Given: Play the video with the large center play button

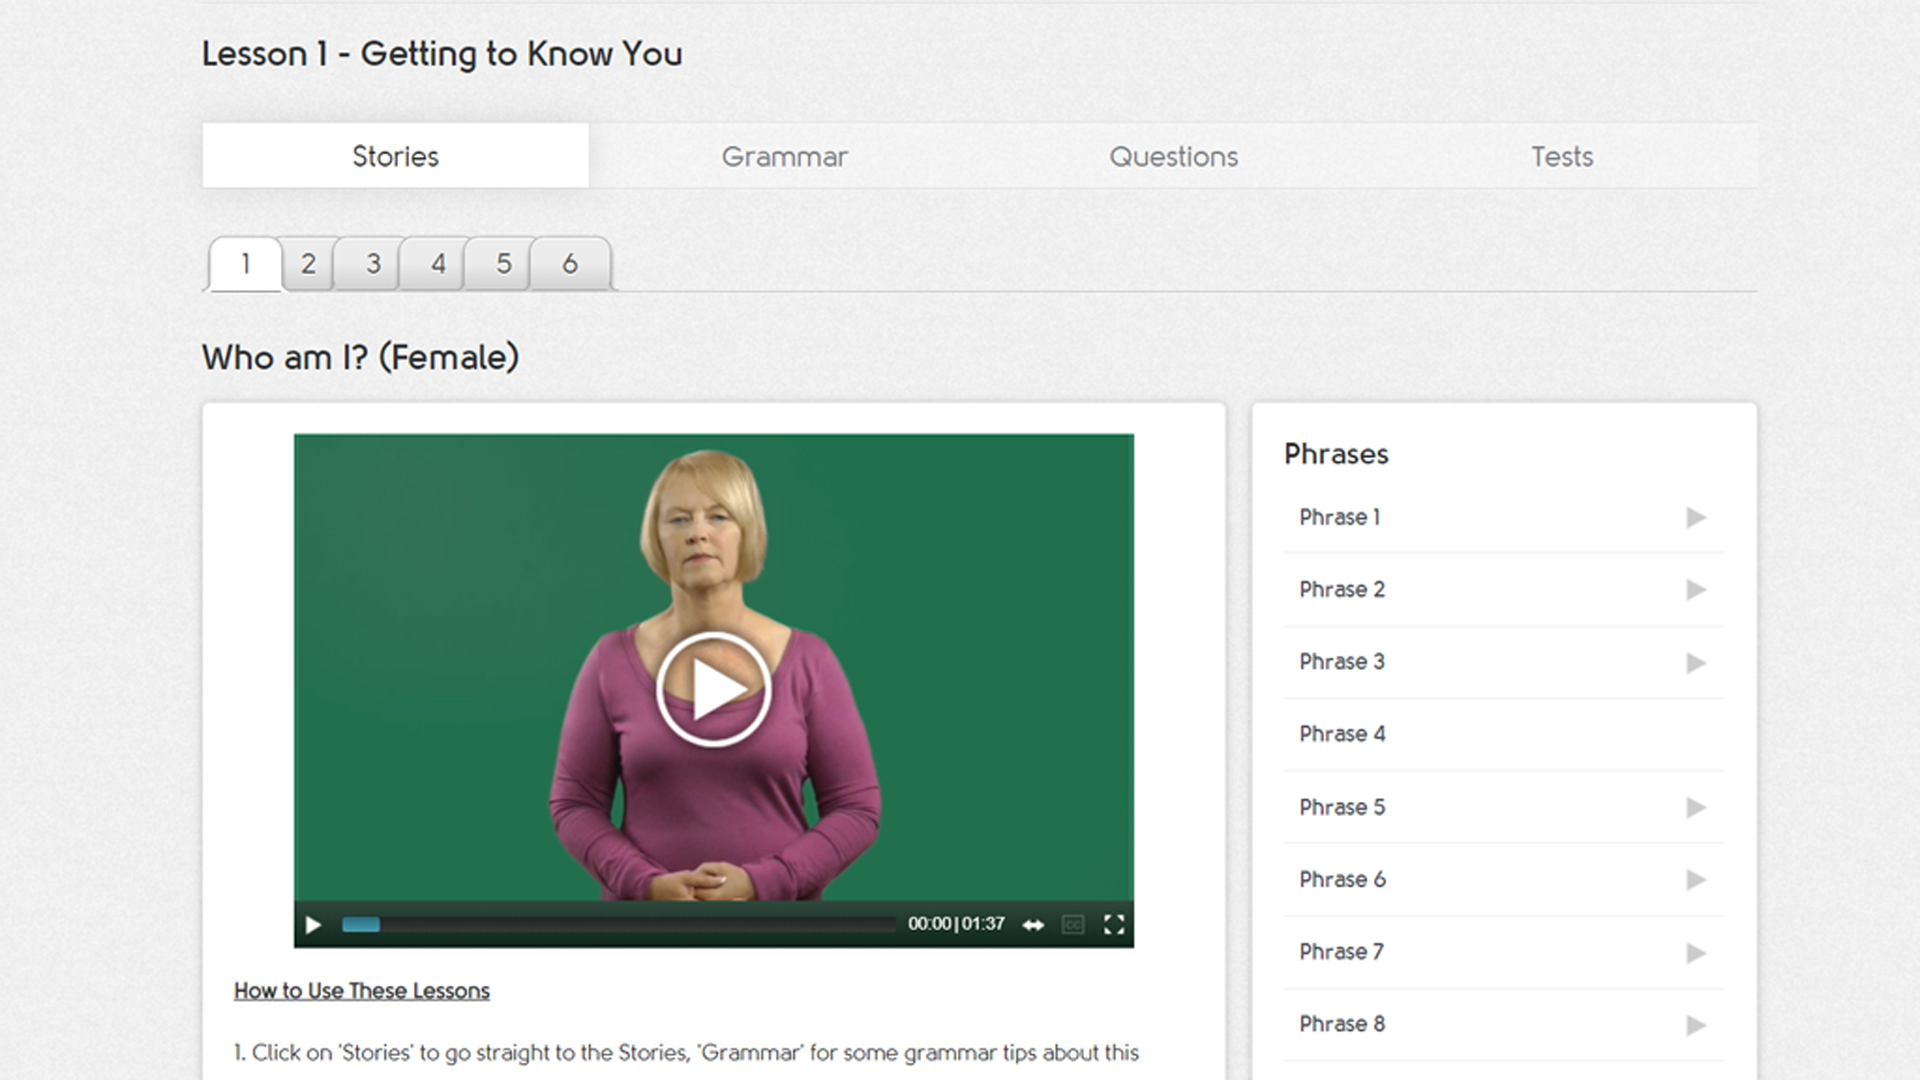Looking at the screenshot, I should (x=714, y=689).
